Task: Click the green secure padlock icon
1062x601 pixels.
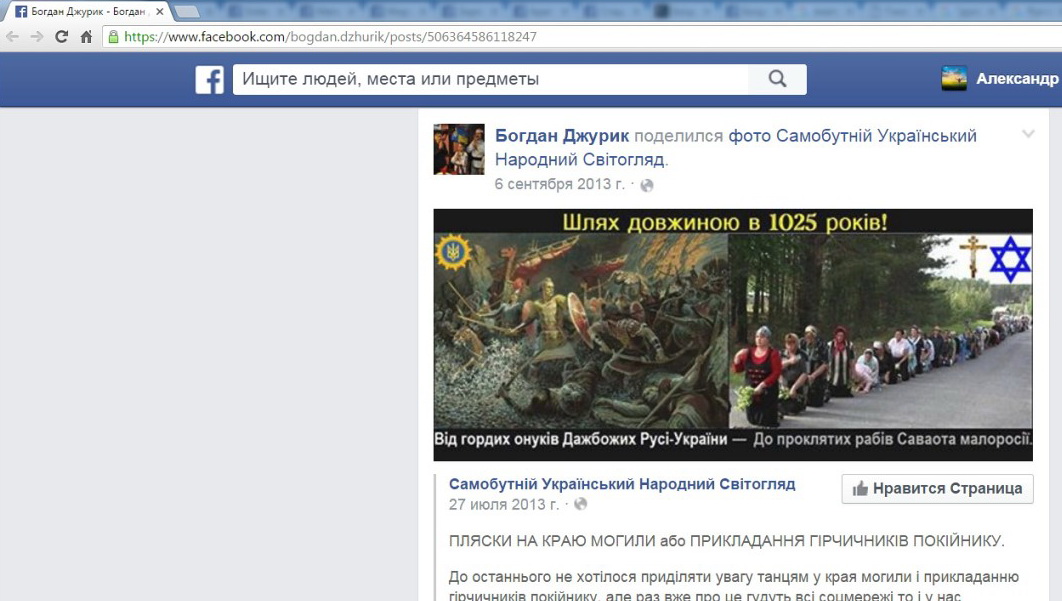Action: click(113, 37)
